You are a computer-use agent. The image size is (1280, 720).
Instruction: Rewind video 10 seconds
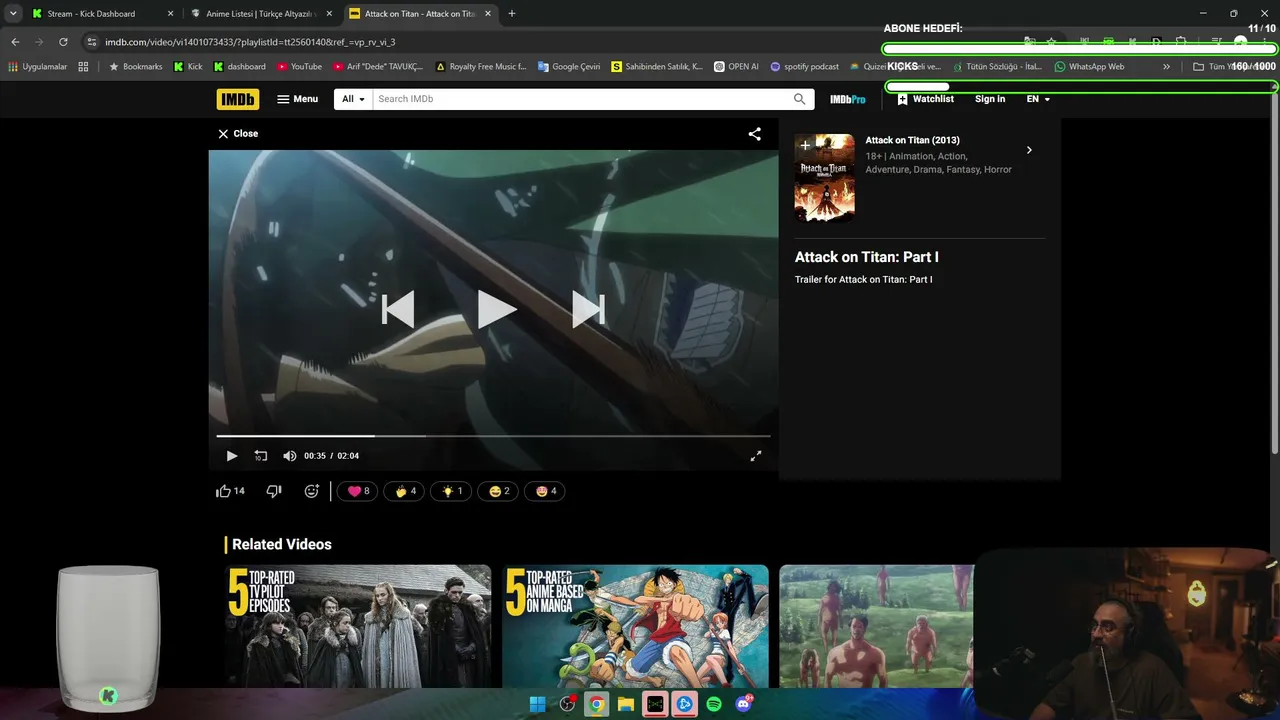pyautogui.click(x=261, y=456)
